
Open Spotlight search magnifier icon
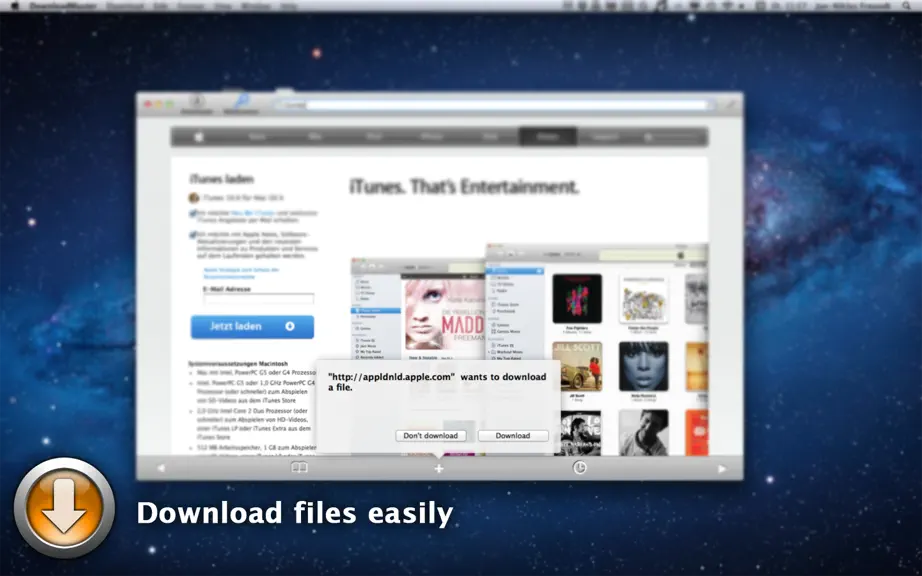tap(907, 6)
